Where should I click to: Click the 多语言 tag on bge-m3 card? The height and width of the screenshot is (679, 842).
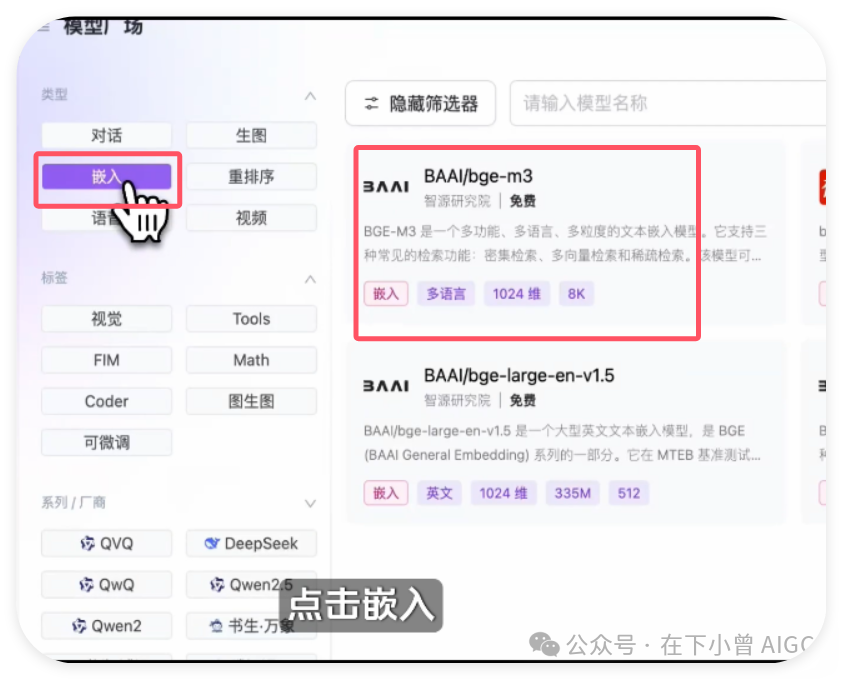point(446,294)
